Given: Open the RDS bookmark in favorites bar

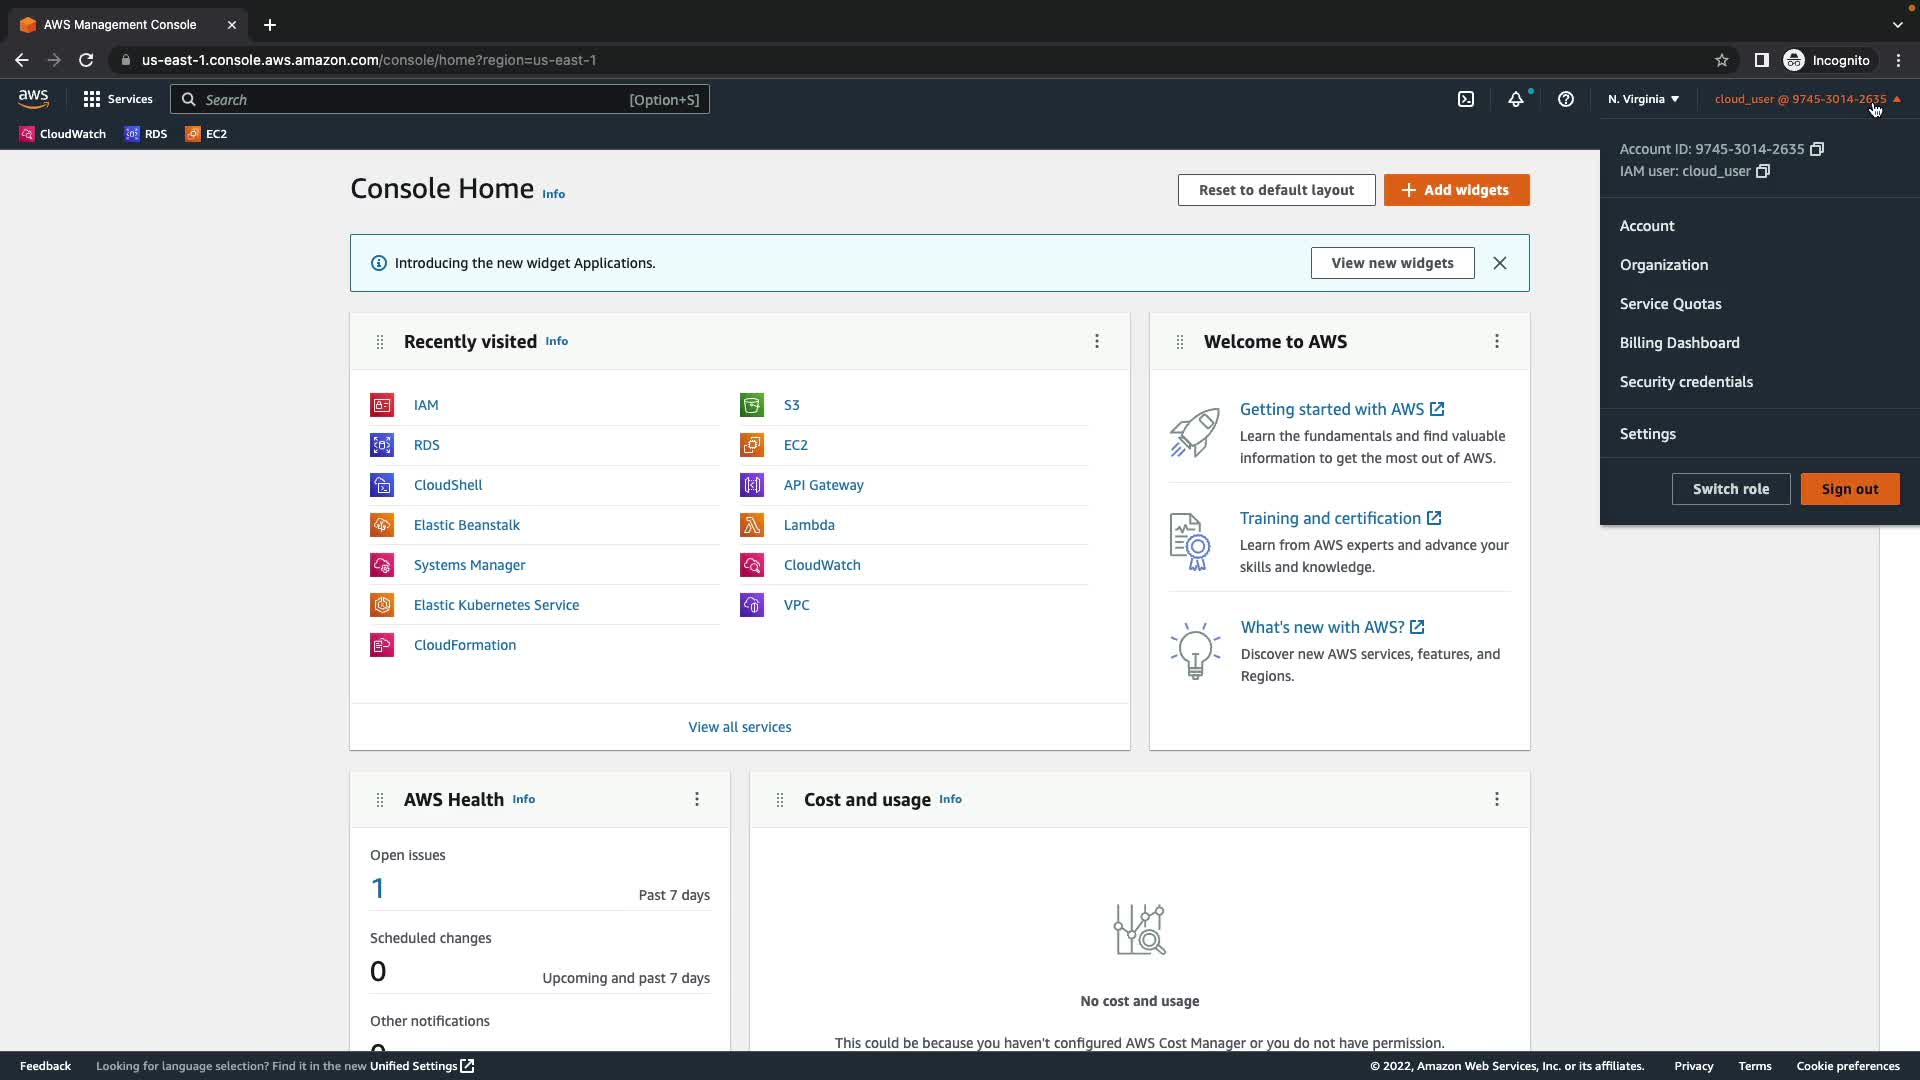Looking at the screenshot, I should (x=146, y=134).
